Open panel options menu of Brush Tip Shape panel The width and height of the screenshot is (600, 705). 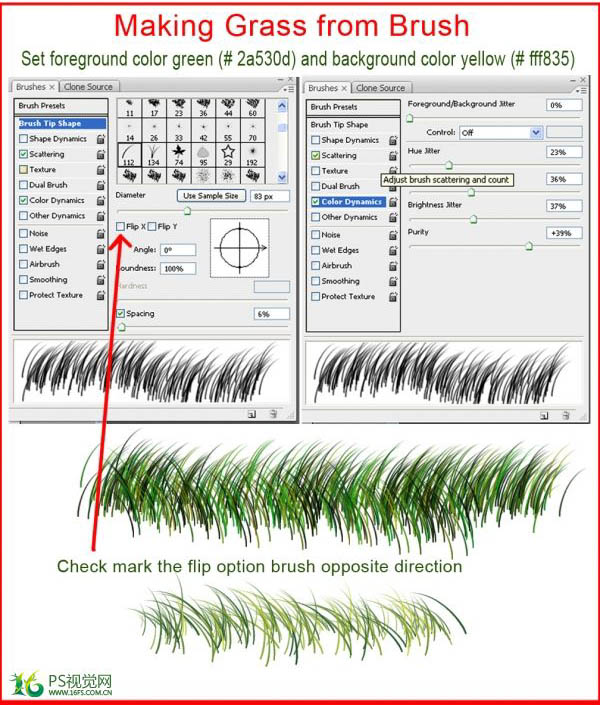[287, 89]
